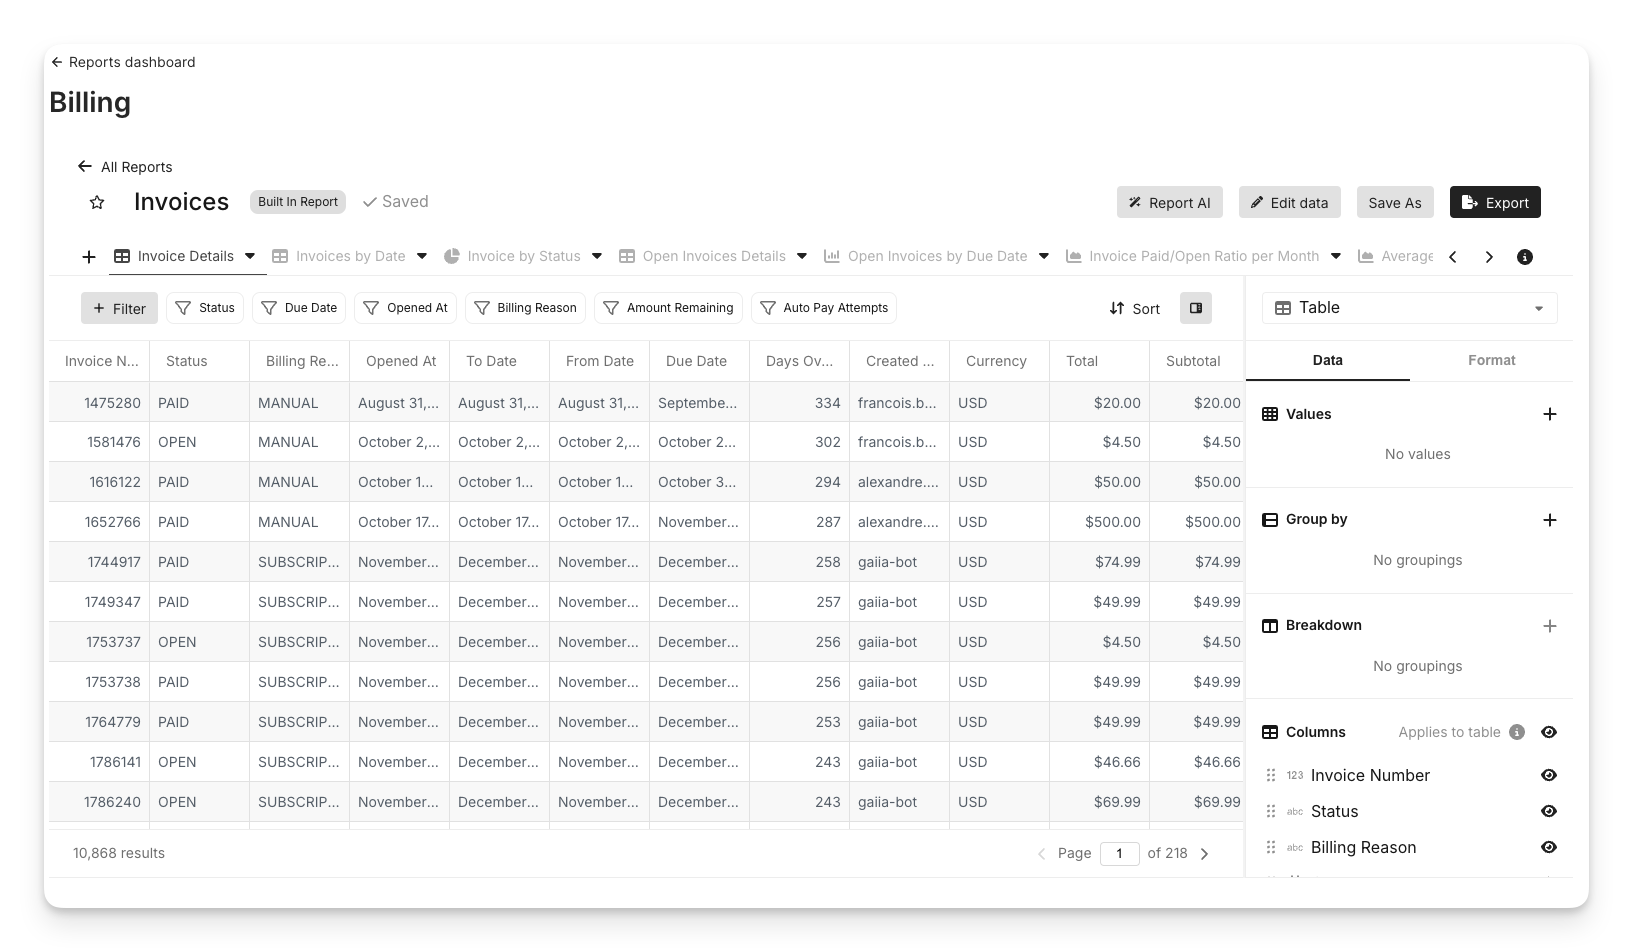Go to next page of results
The width and height of the screenshot is (1633, 952).
(1204, 854)
